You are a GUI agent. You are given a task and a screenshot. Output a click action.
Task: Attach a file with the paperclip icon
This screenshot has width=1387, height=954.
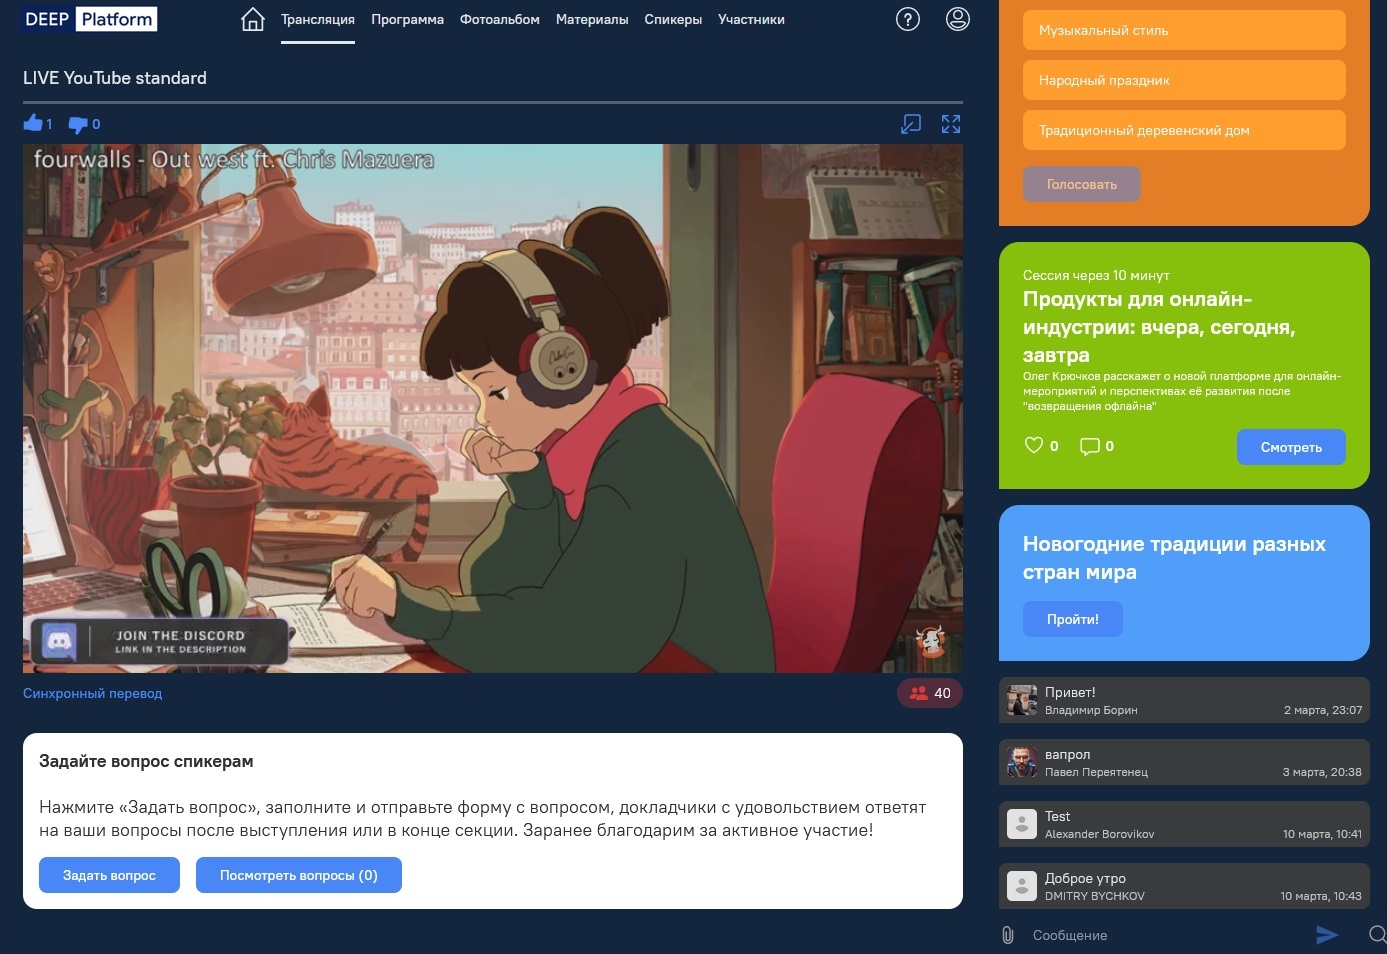coord(1008,935)
